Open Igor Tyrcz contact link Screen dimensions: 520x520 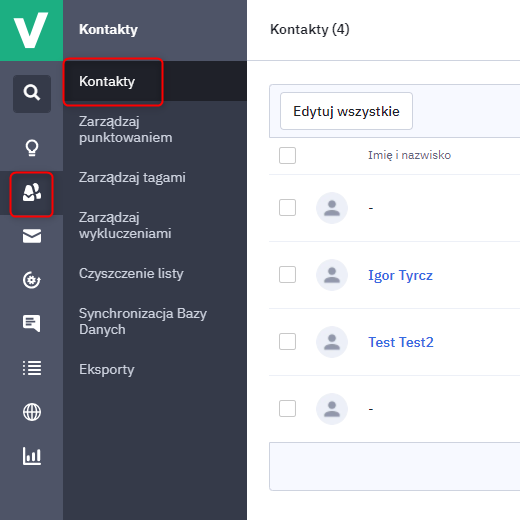tap(400, 275)
